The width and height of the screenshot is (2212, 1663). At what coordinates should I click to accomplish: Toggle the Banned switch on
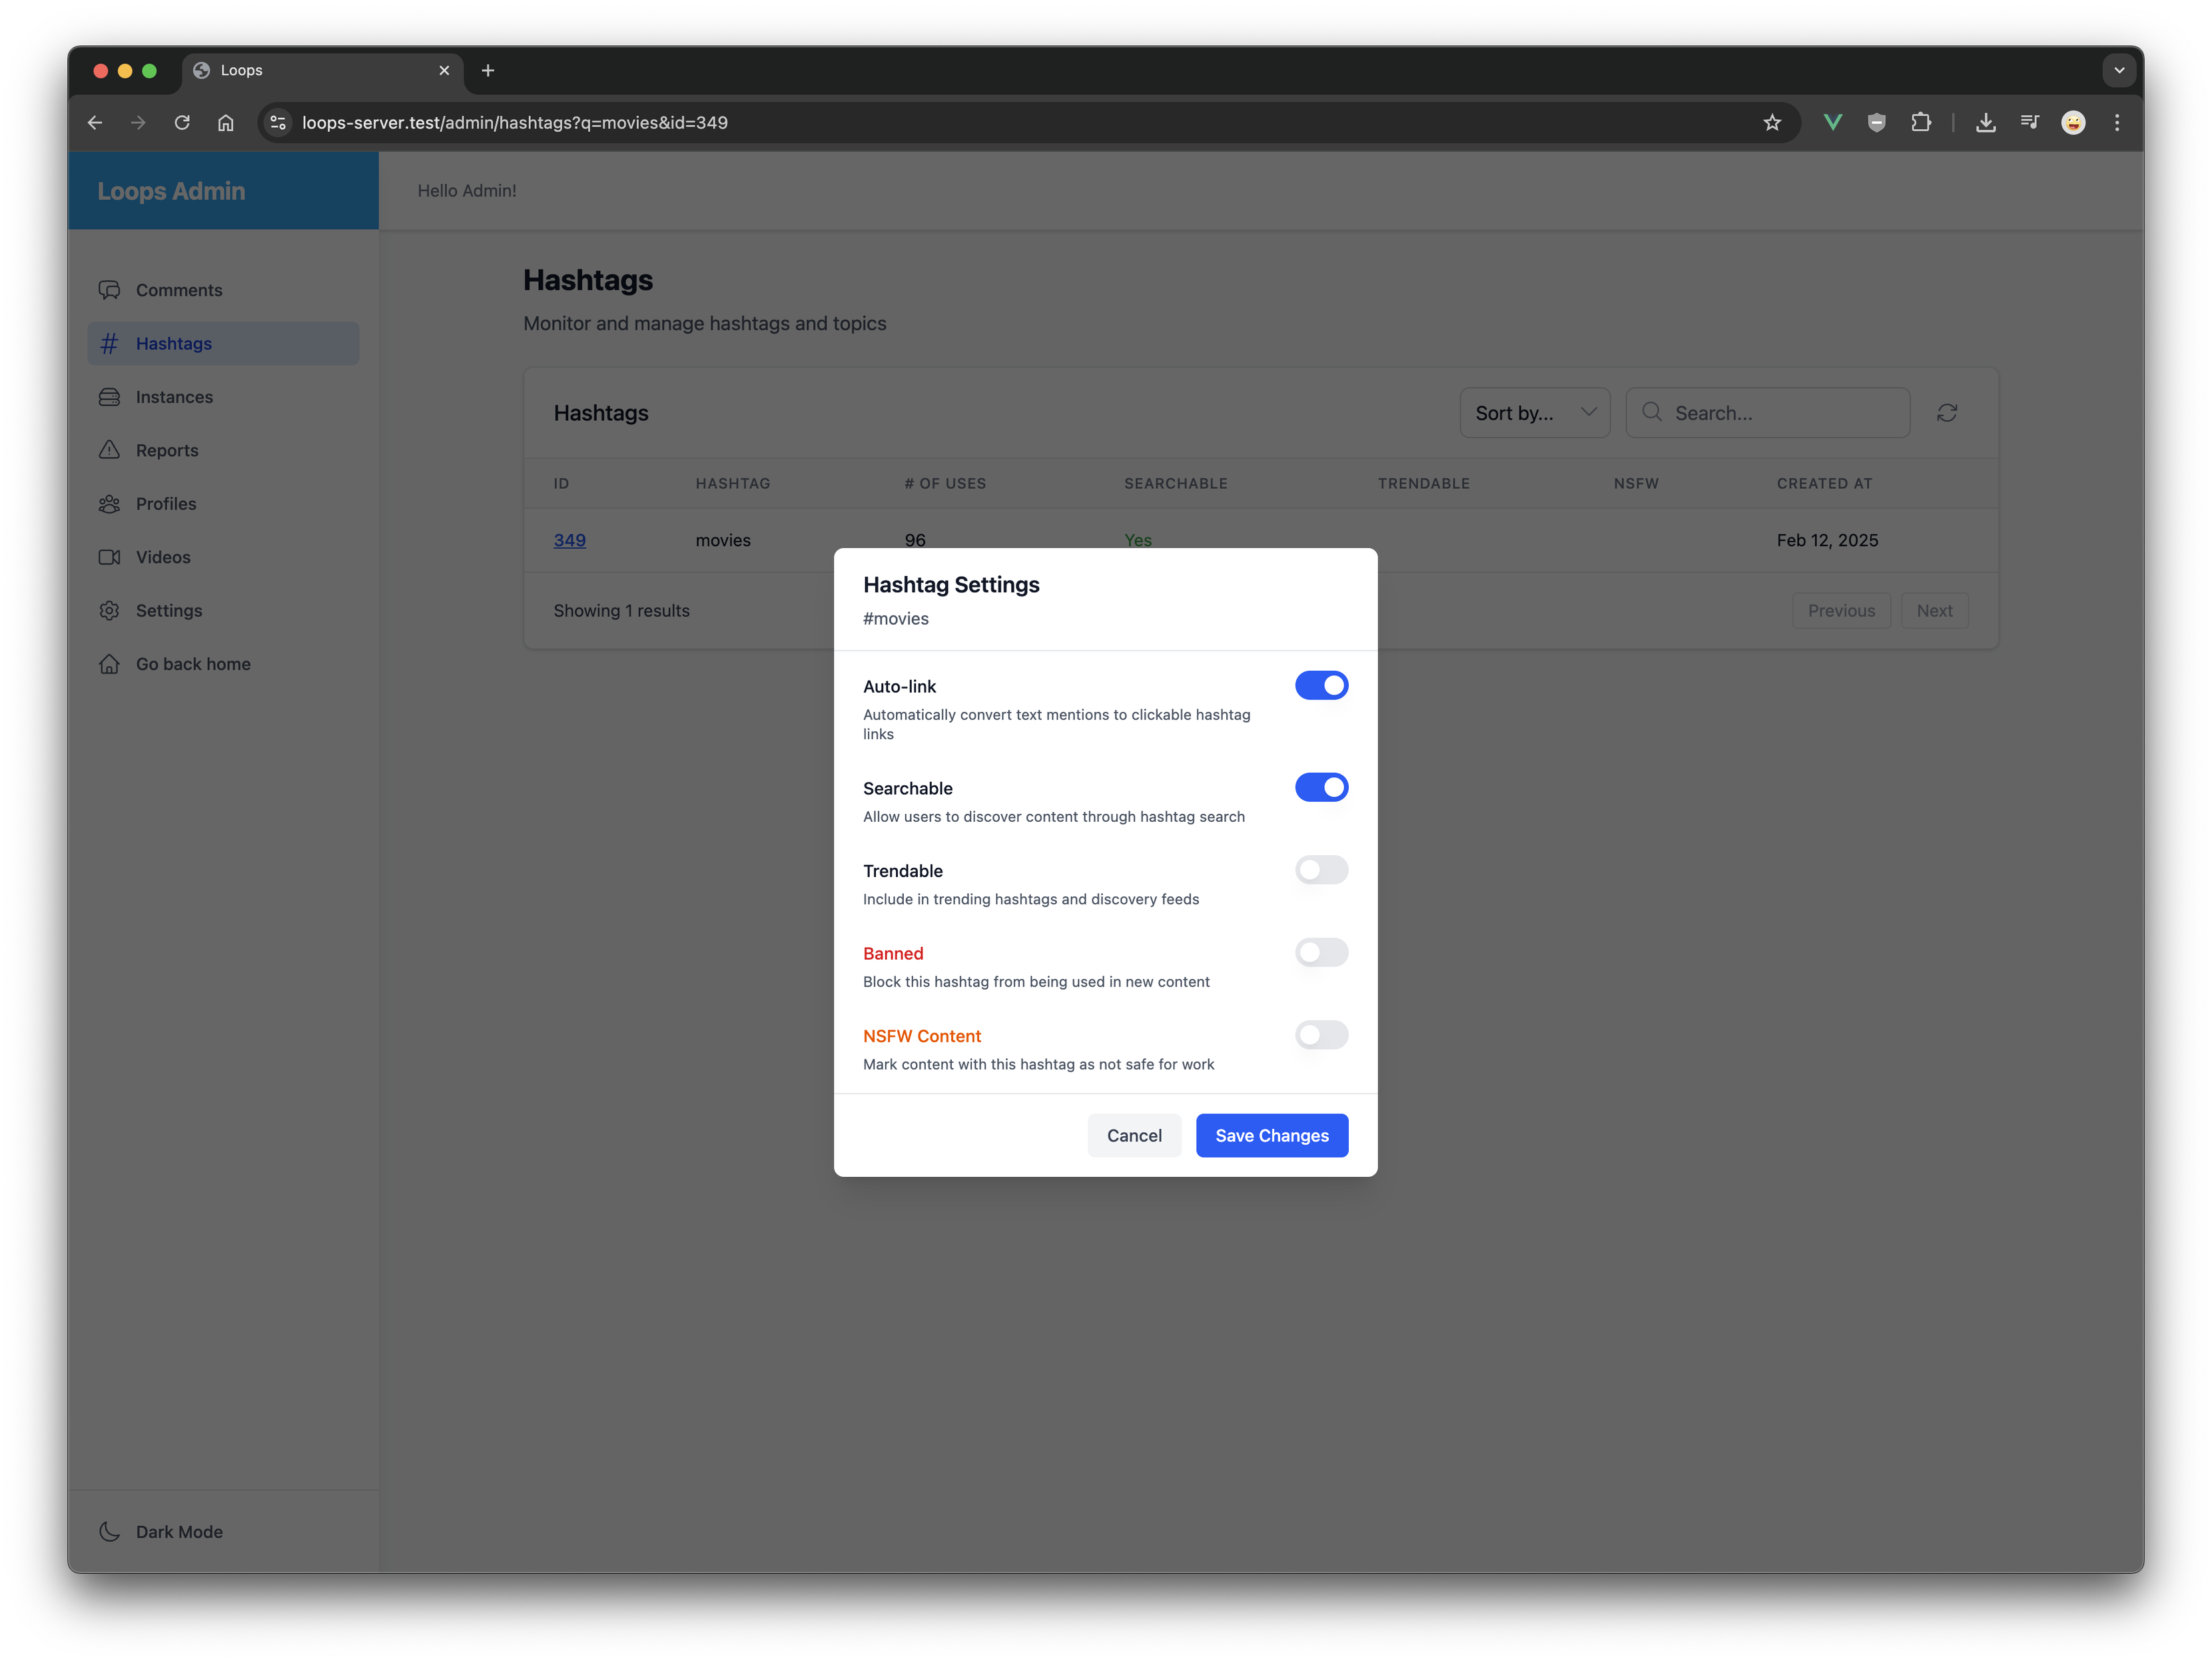pos(1320,952)
